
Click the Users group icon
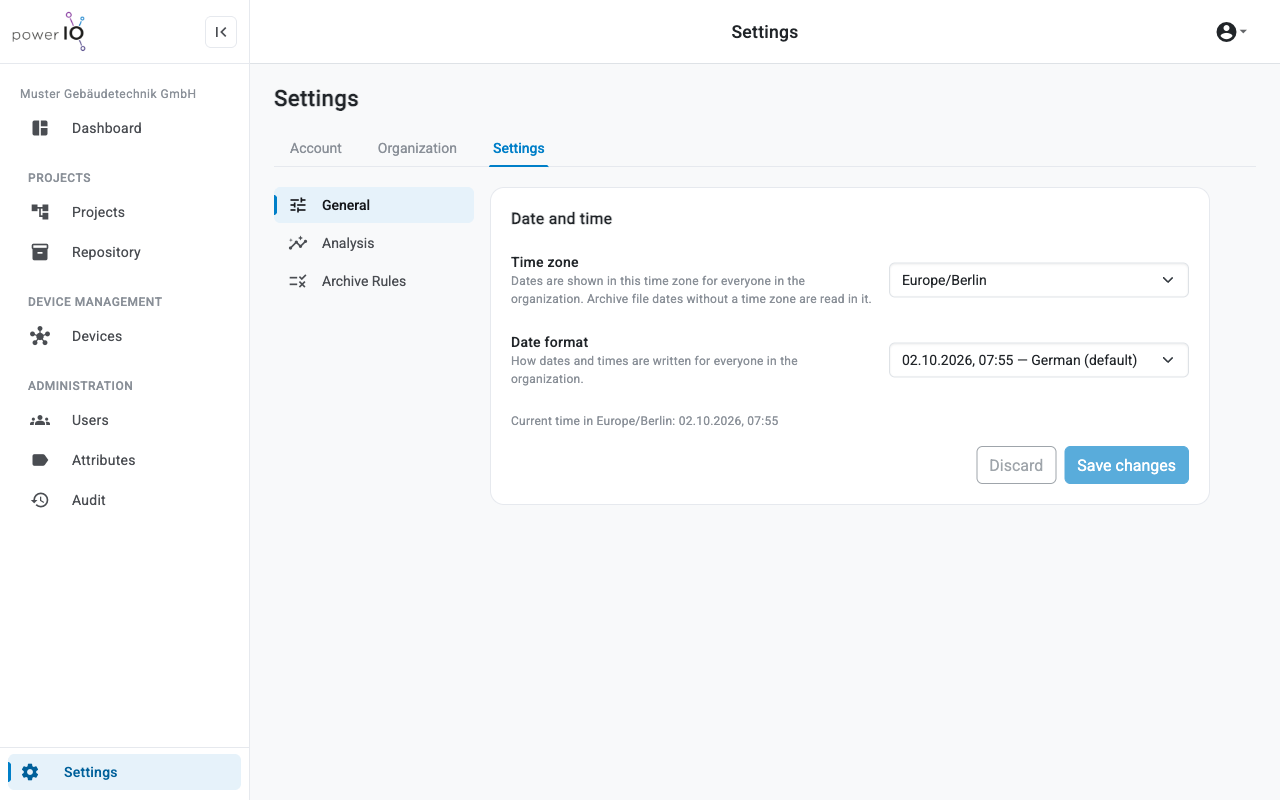coord(40,420)
